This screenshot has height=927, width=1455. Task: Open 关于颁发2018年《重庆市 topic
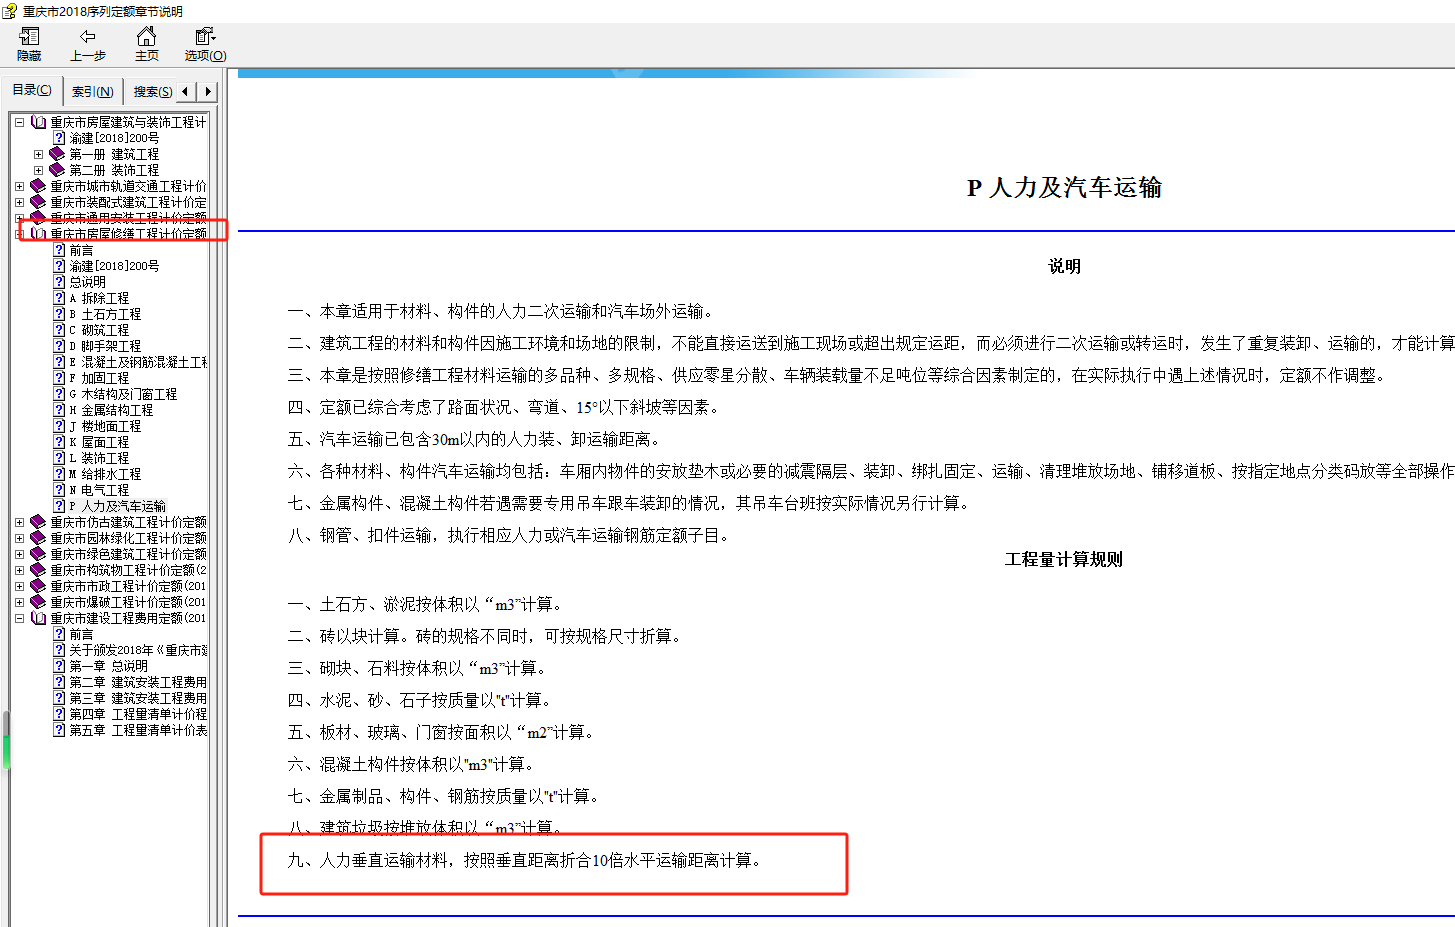click(x=138, y=650)
